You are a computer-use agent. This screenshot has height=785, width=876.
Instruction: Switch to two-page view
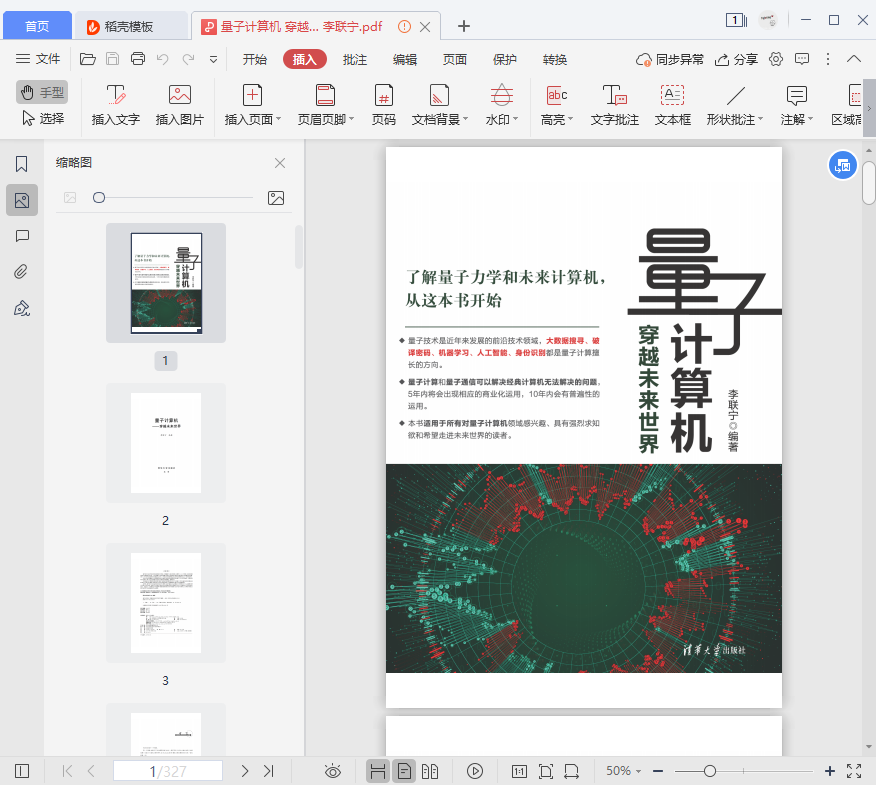(430, 771)
